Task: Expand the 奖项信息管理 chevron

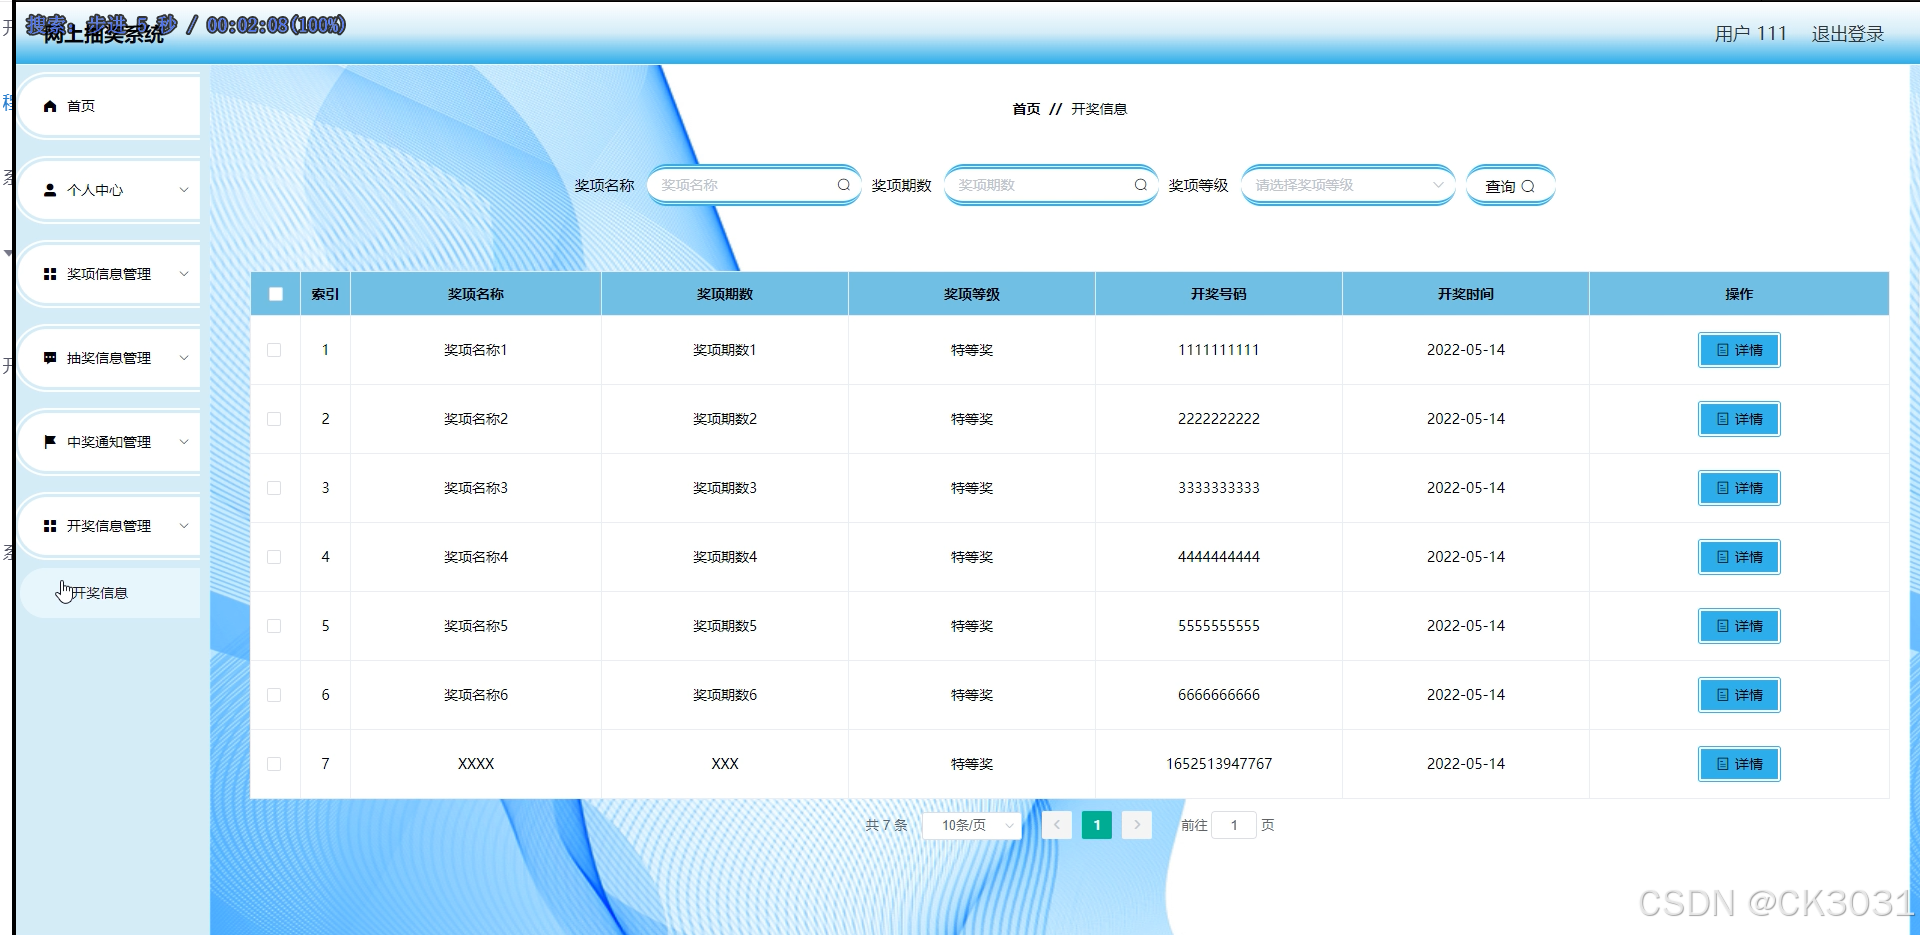Action: (184, 274)
